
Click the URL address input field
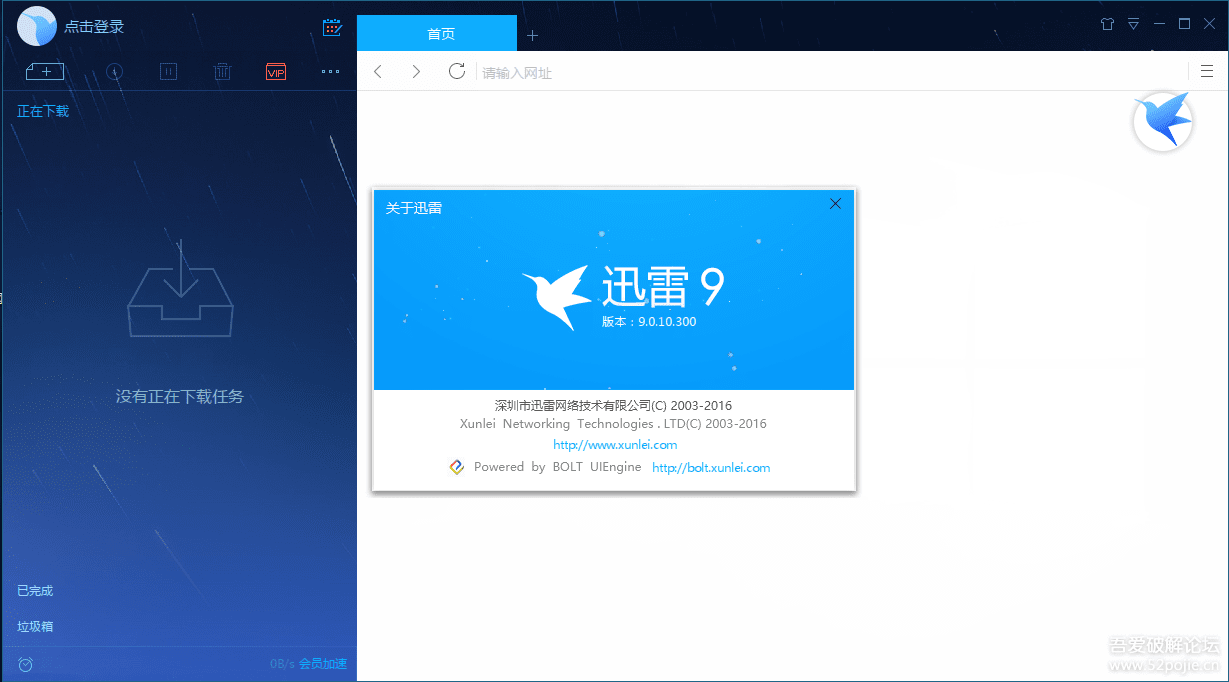700,71
